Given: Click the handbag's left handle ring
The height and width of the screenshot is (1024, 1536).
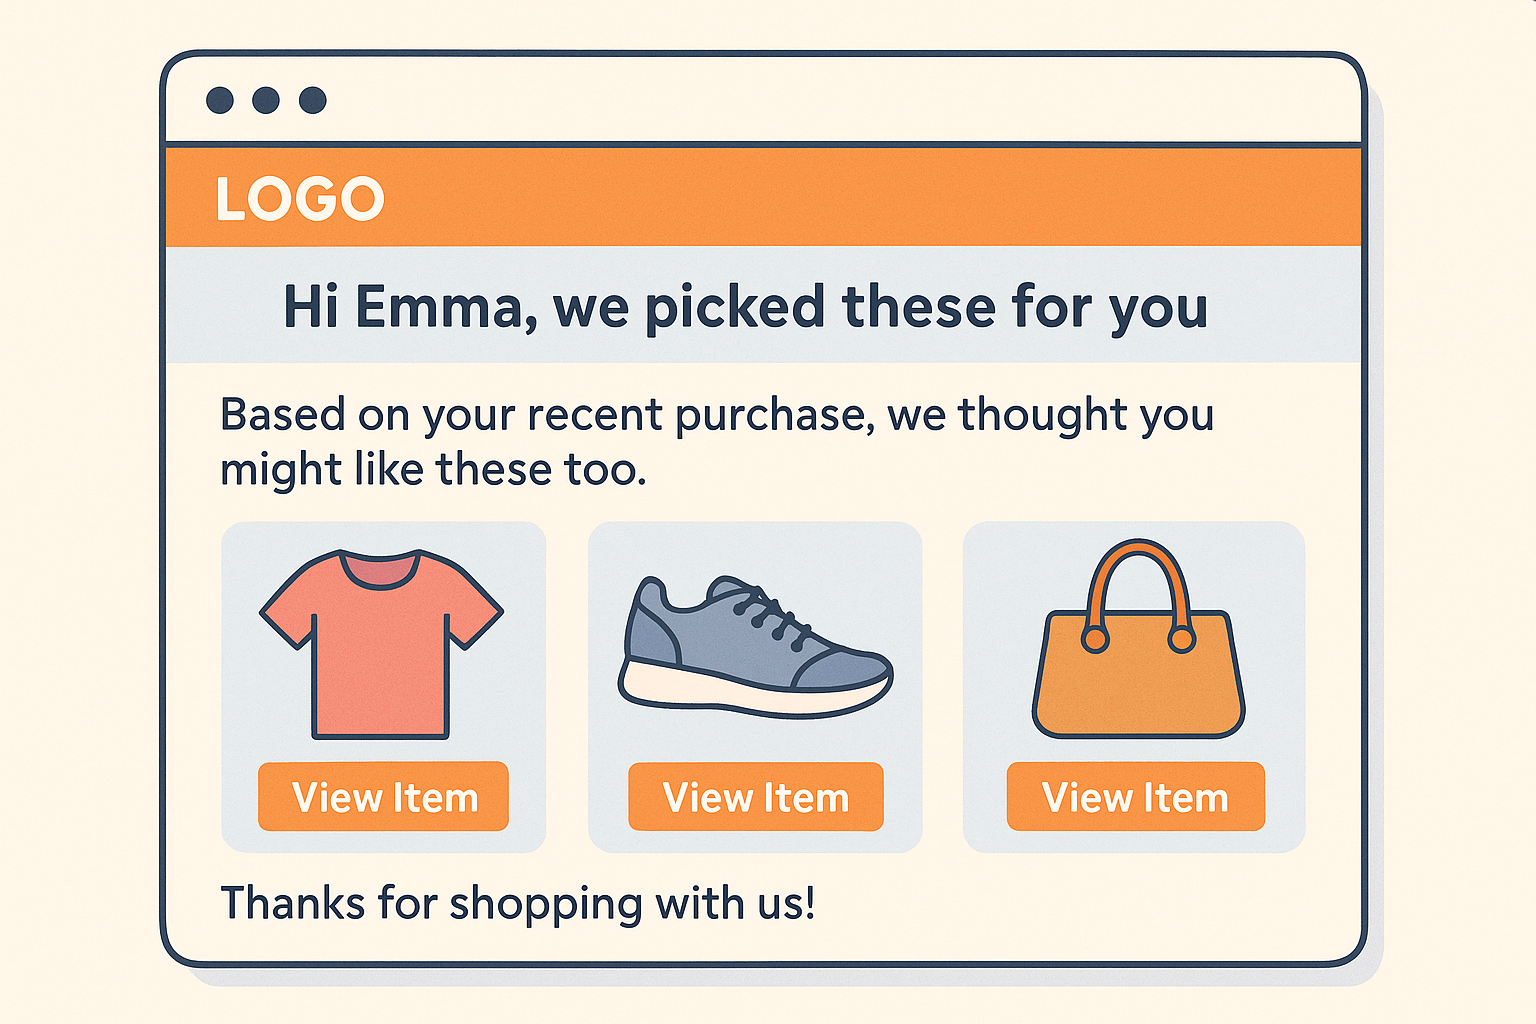Looking at the screenshot, I should point(1095,638).
